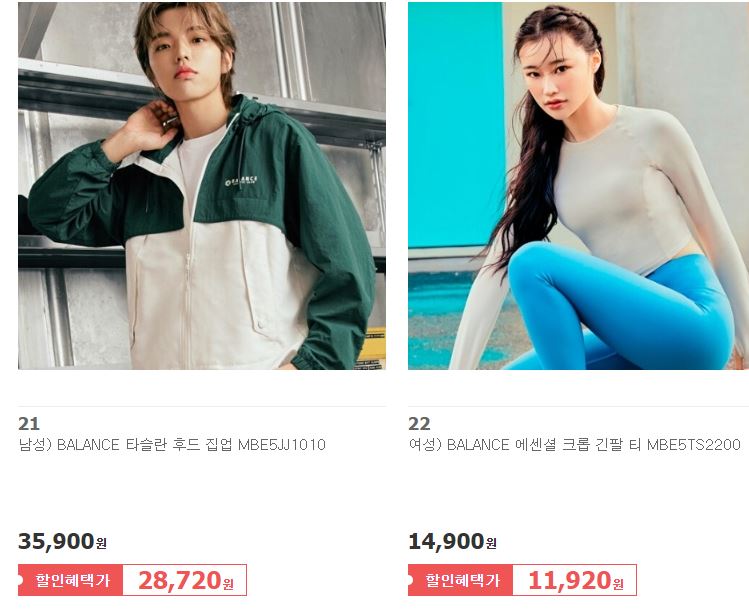Click the turquoise wall panel in right photo
This screenshot has width=749, height=615.
pyautogui.click(x=456, y=124)
